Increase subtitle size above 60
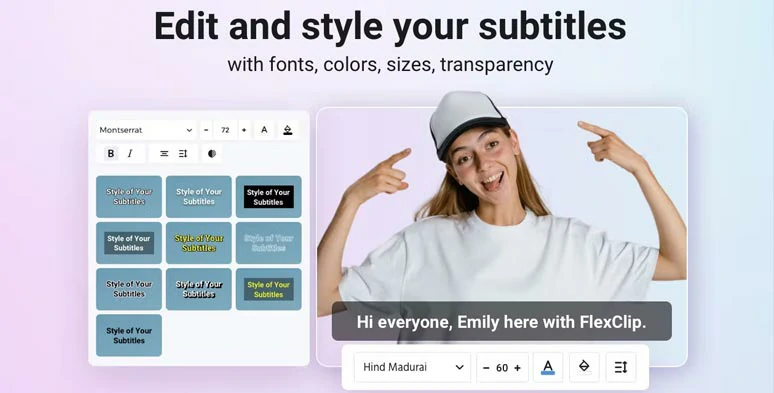Viewport: 774px width, 393px height. 517,368
